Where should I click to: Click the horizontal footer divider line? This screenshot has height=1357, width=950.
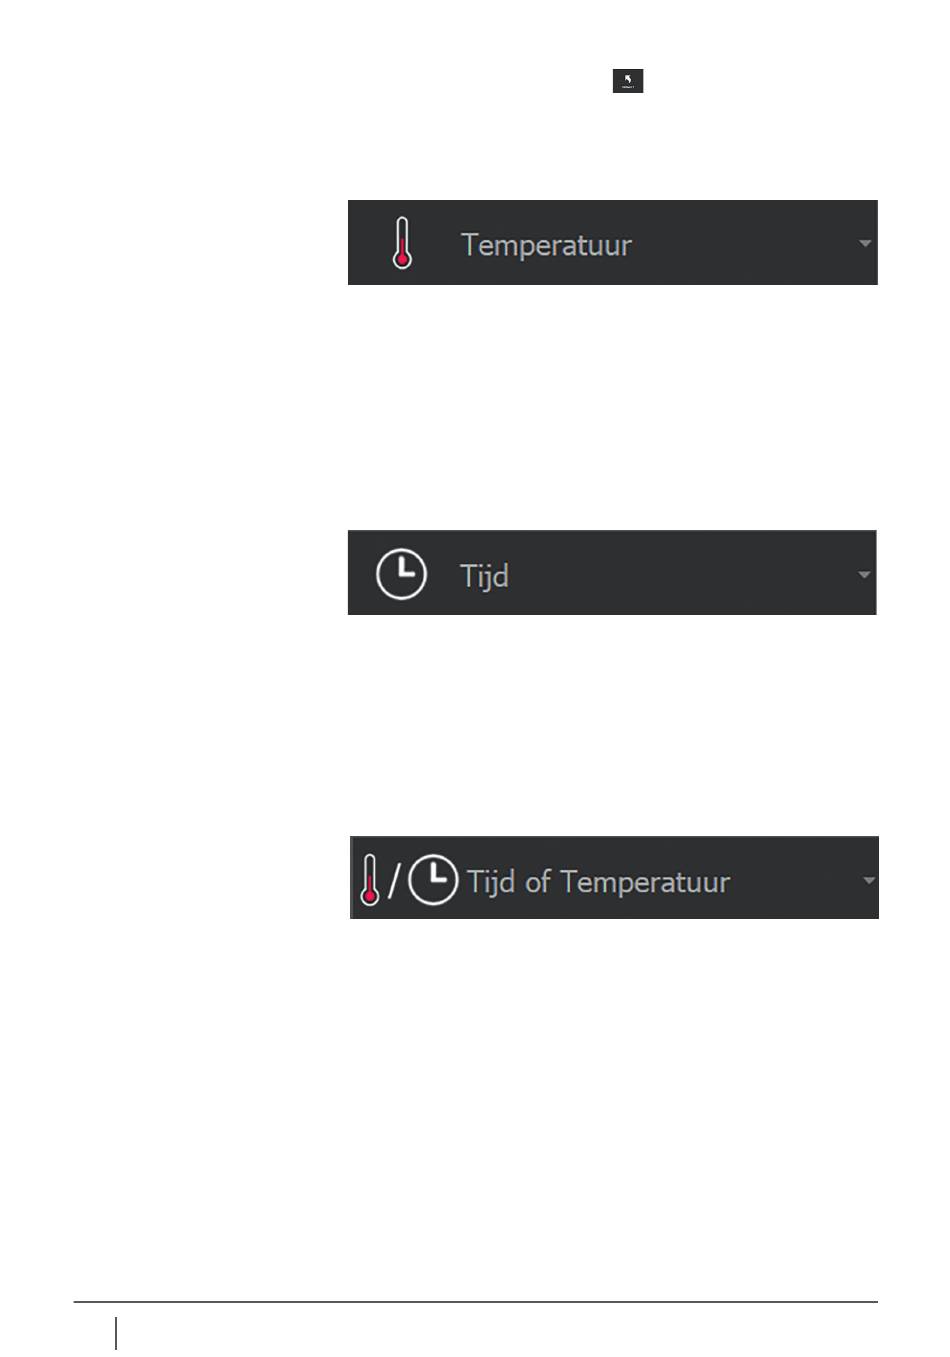tap(475, 1302)
